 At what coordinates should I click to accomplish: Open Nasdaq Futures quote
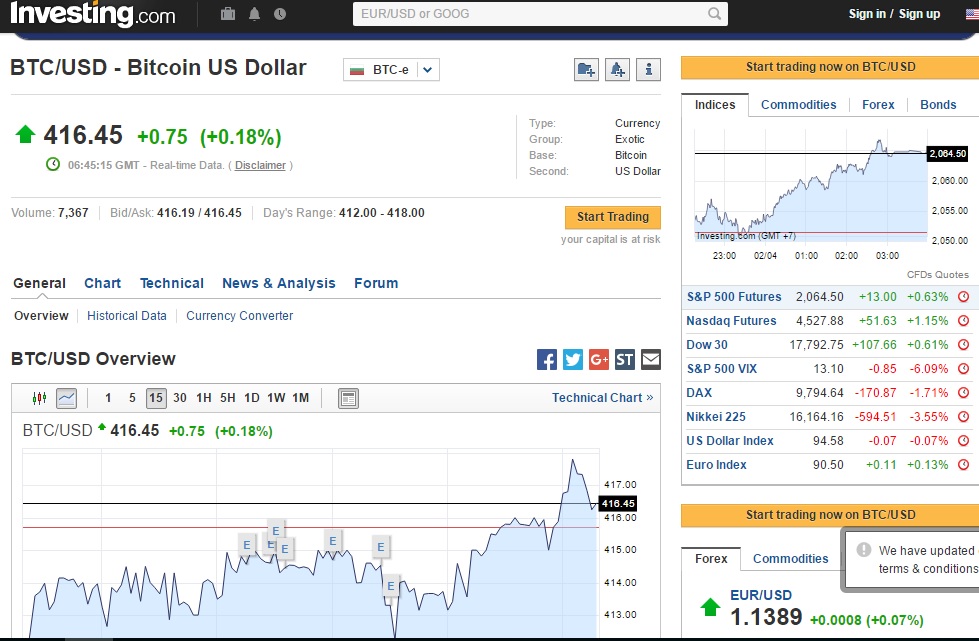(x=731, y=321)
